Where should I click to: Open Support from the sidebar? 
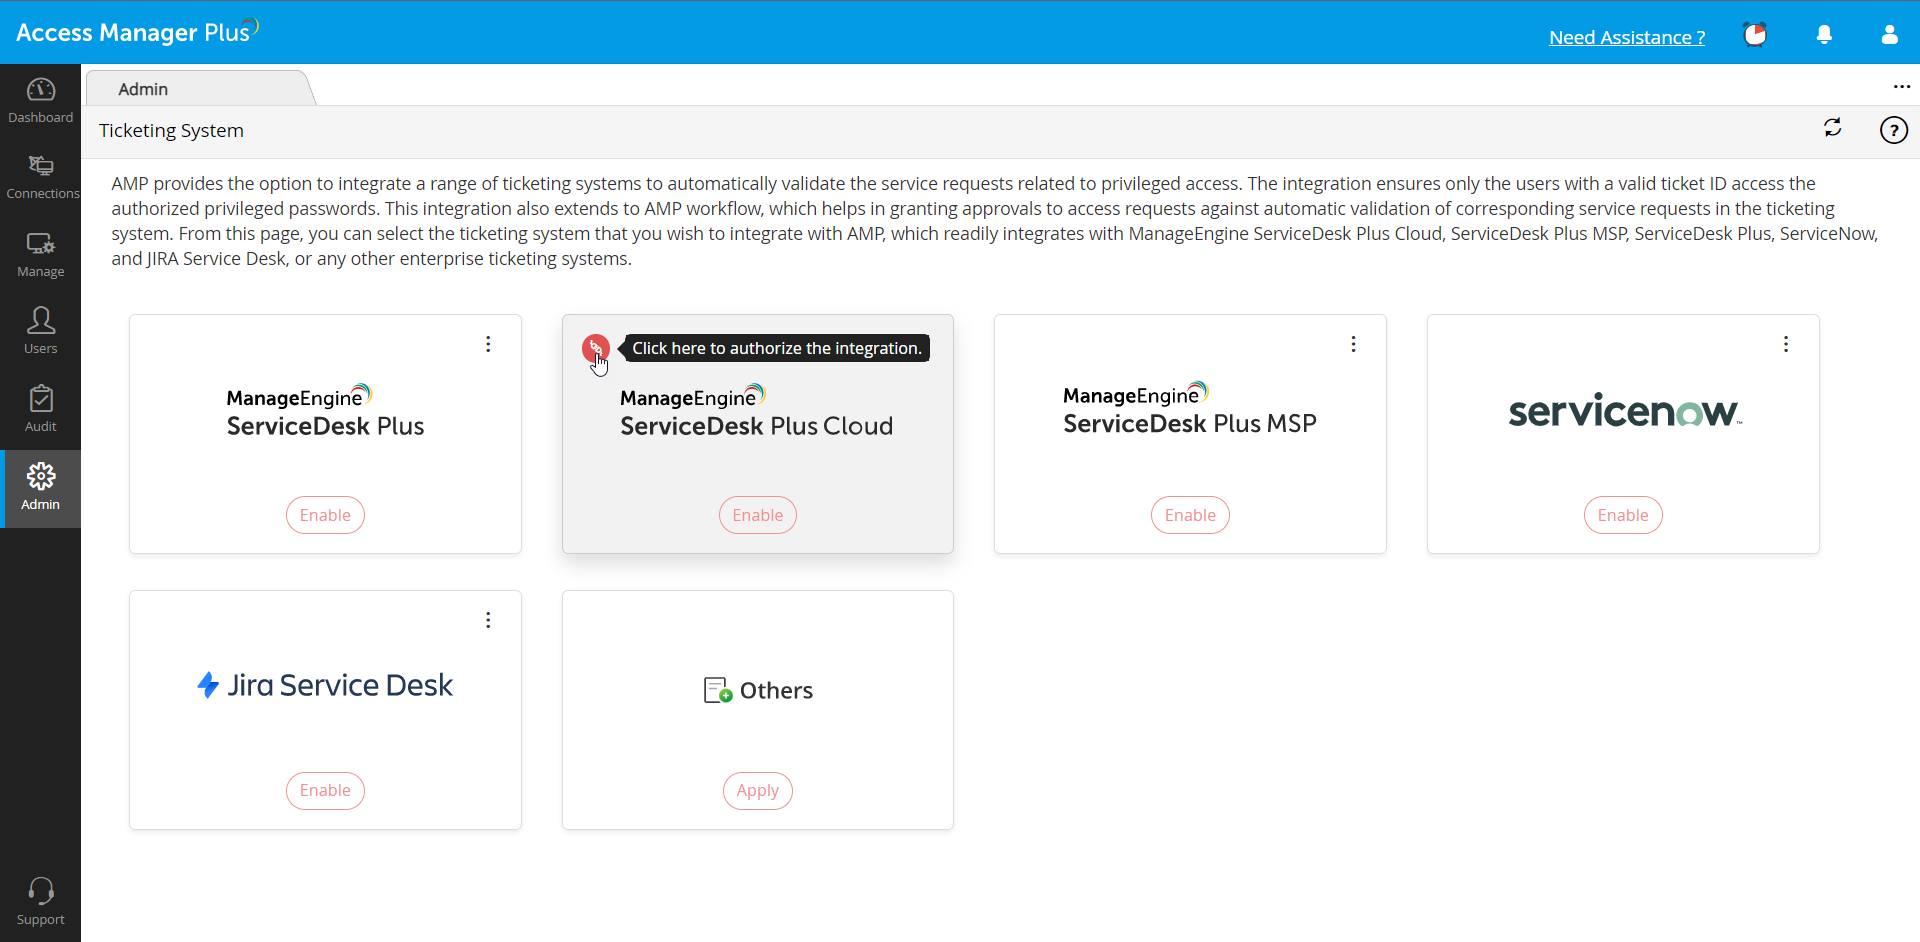point(40,902)
